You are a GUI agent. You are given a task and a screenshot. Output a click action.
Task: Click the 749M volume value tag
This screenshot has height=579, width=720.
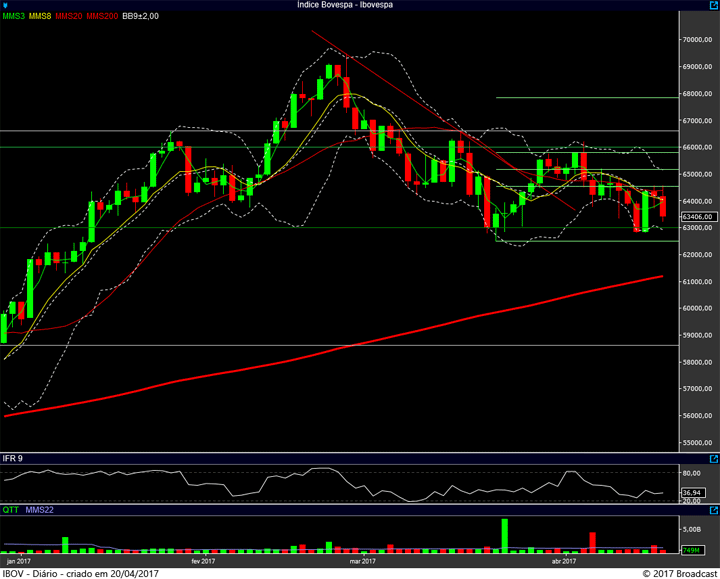coord(692,550)
